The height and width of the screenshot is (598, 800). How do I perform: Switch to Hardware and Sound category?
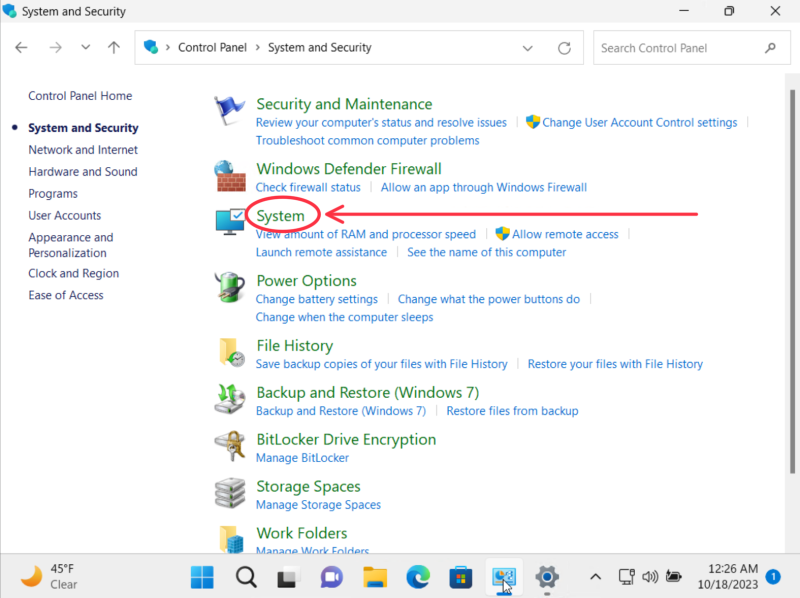(83, 171)
